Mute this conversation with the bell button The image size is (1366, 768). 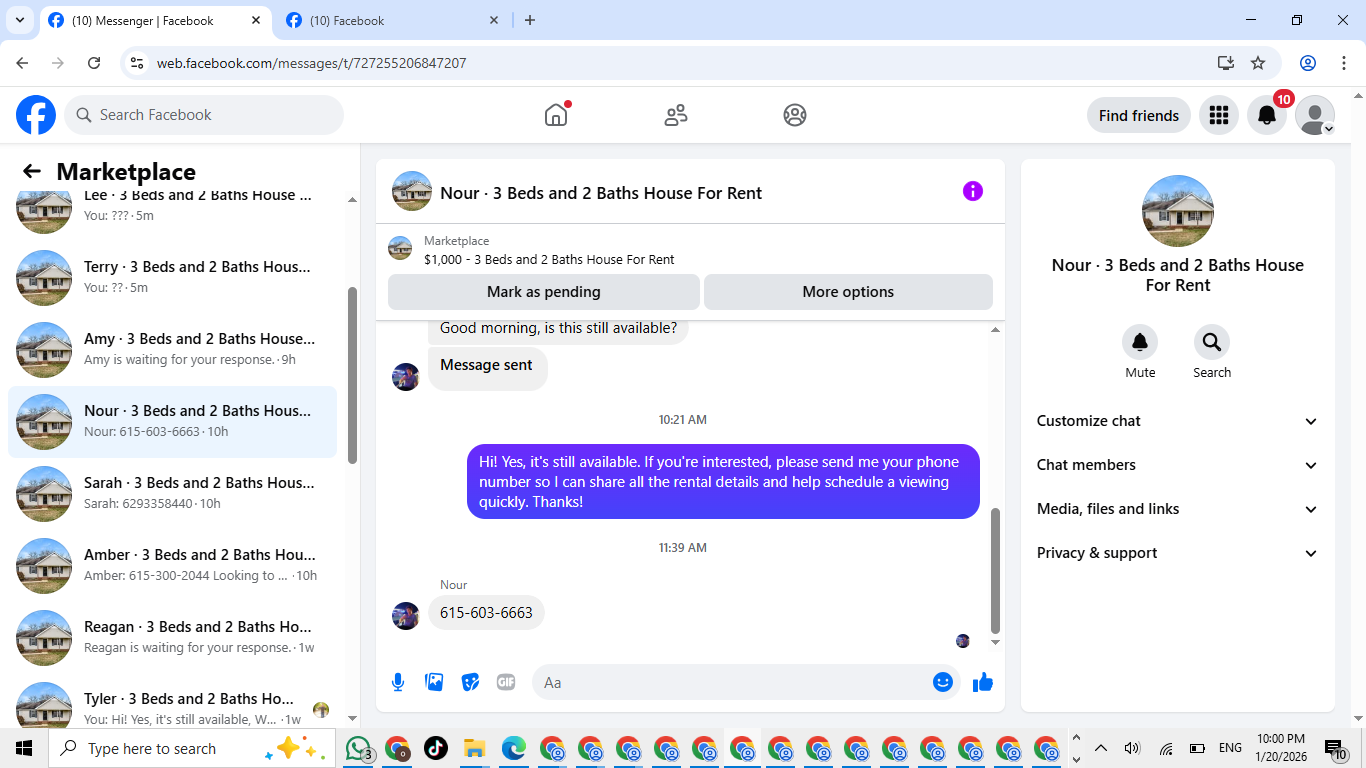tap(1140, 343)
